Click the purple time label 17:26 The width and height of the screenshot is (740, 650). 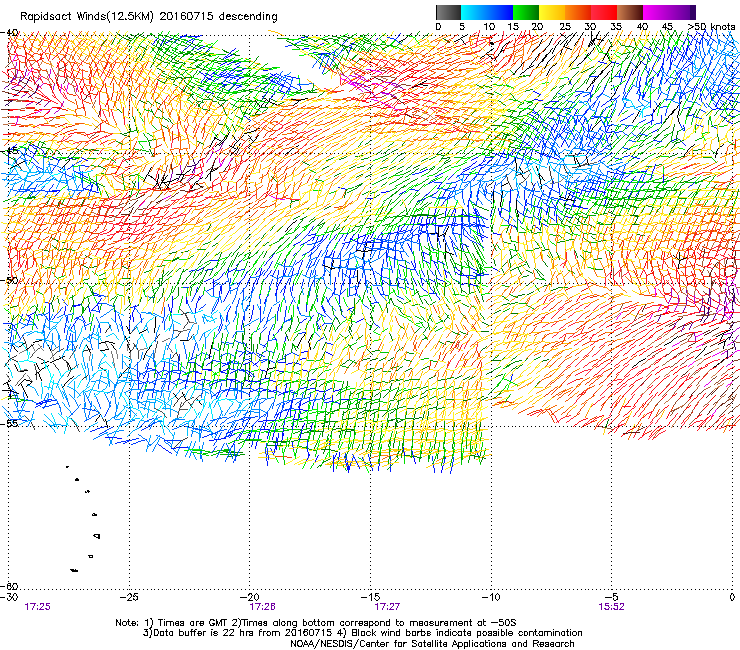click(x=262, y=607)
